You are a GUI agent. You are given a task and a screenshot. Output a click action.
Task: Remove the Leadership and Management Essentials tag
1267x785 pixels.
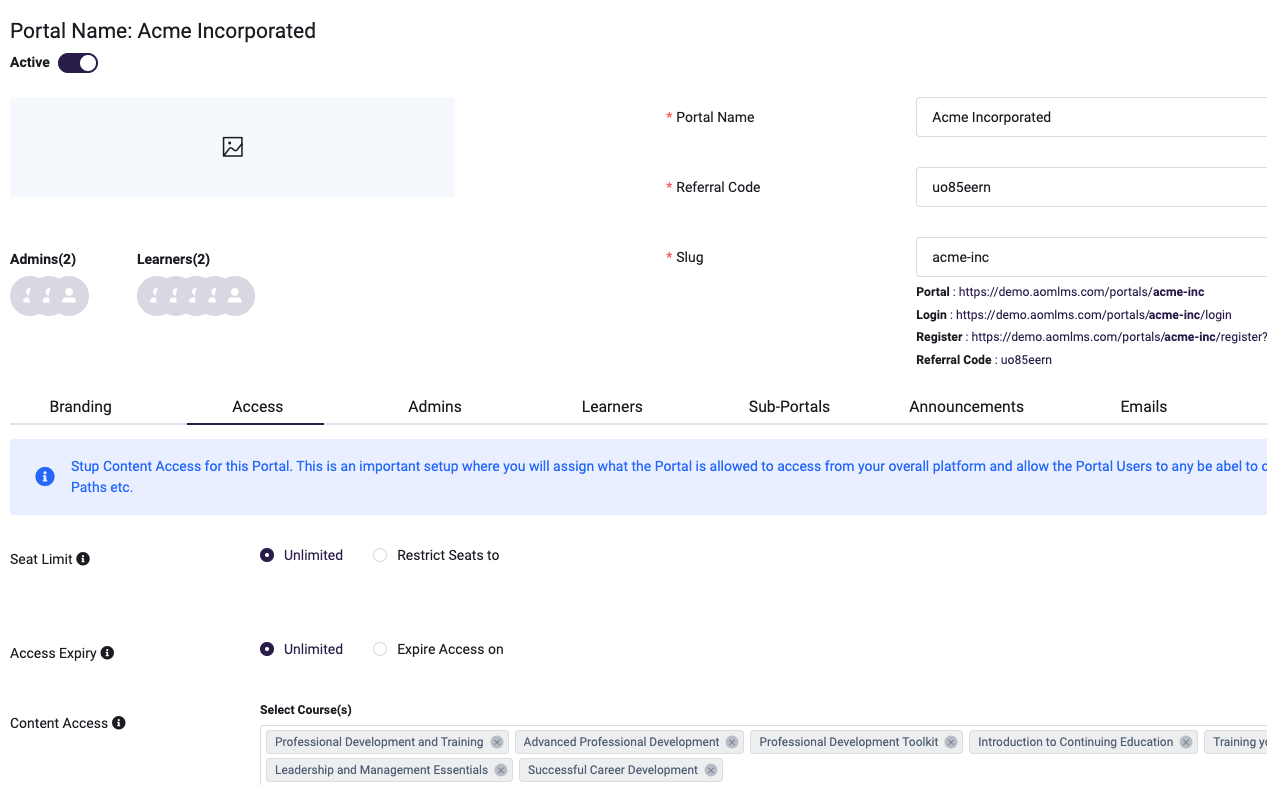pos(501,770)
